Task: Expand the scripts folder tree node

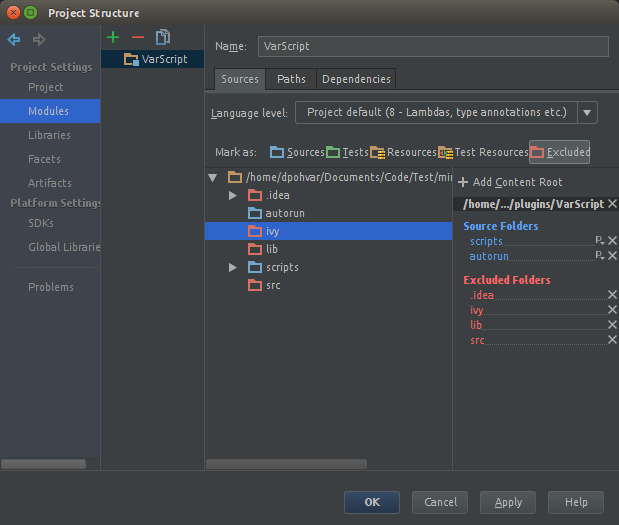Action: tap(233, 267)
